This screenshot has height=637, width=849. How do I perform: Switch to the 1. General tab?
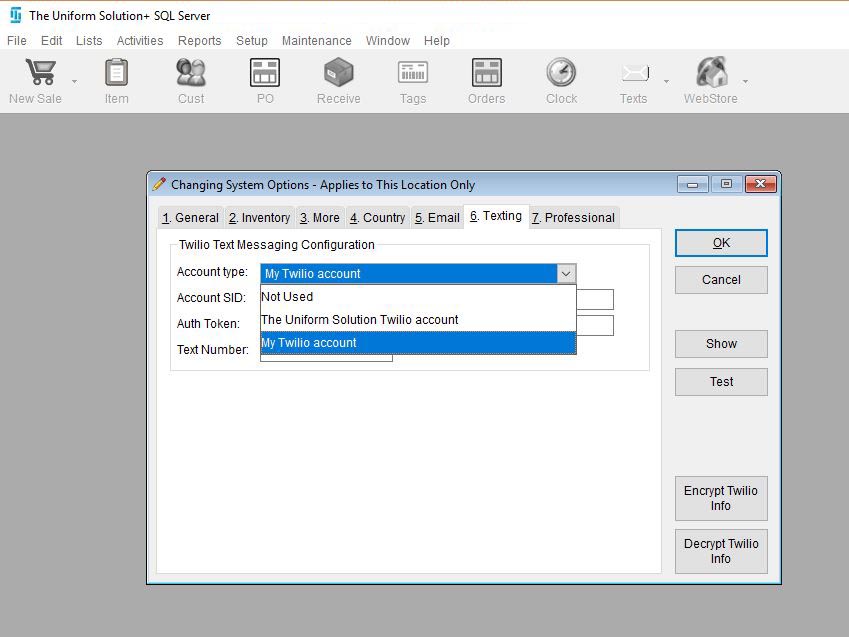click(x=190, y=218)
